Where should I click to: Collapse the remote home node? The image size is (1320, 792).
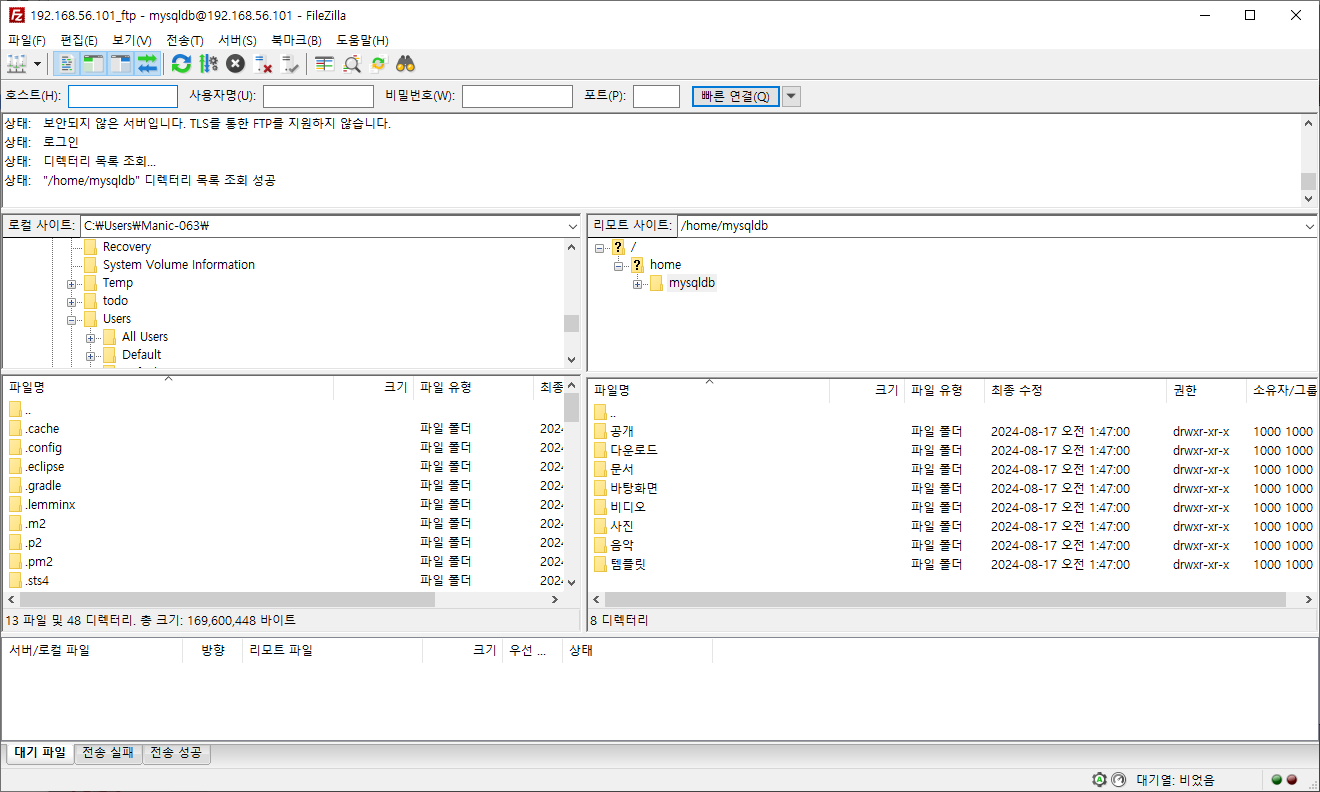[618, 265]
